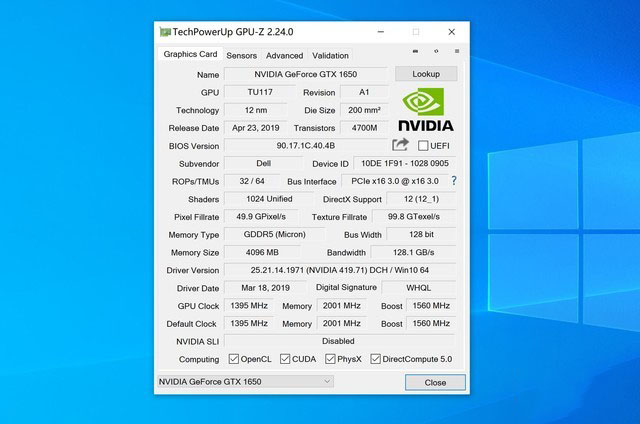Viewport: 640px width, 424px height.
Task: Switch to the Sensors tab
Action: (x=242, y=55)
